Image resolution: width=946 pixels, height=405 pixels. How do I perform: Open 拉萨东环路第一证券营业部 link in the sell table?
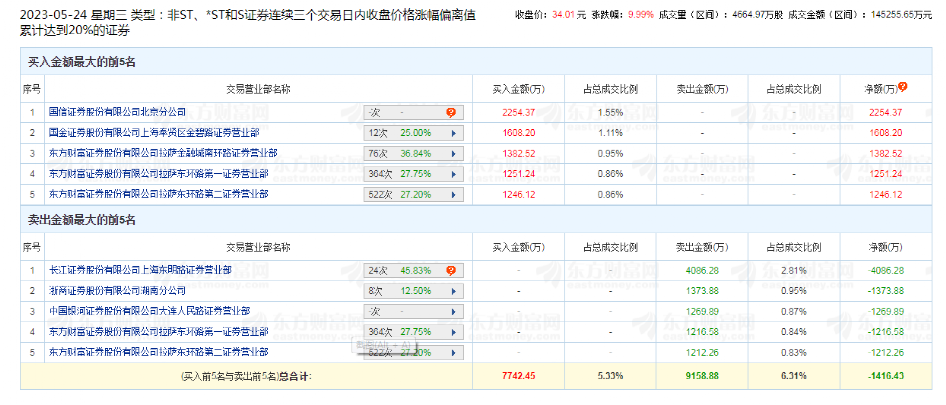pos(159,332)
